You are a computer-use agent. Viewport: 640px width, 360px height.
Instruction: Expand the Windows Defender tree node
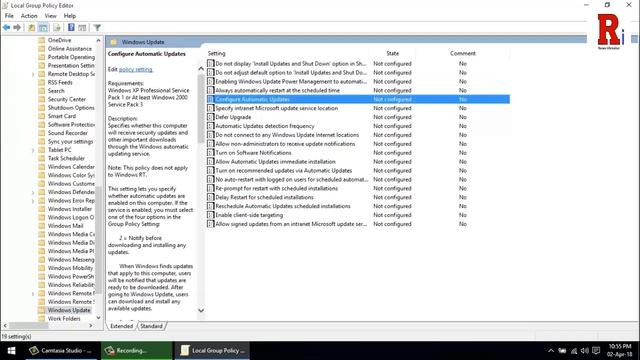click(33, 192)
